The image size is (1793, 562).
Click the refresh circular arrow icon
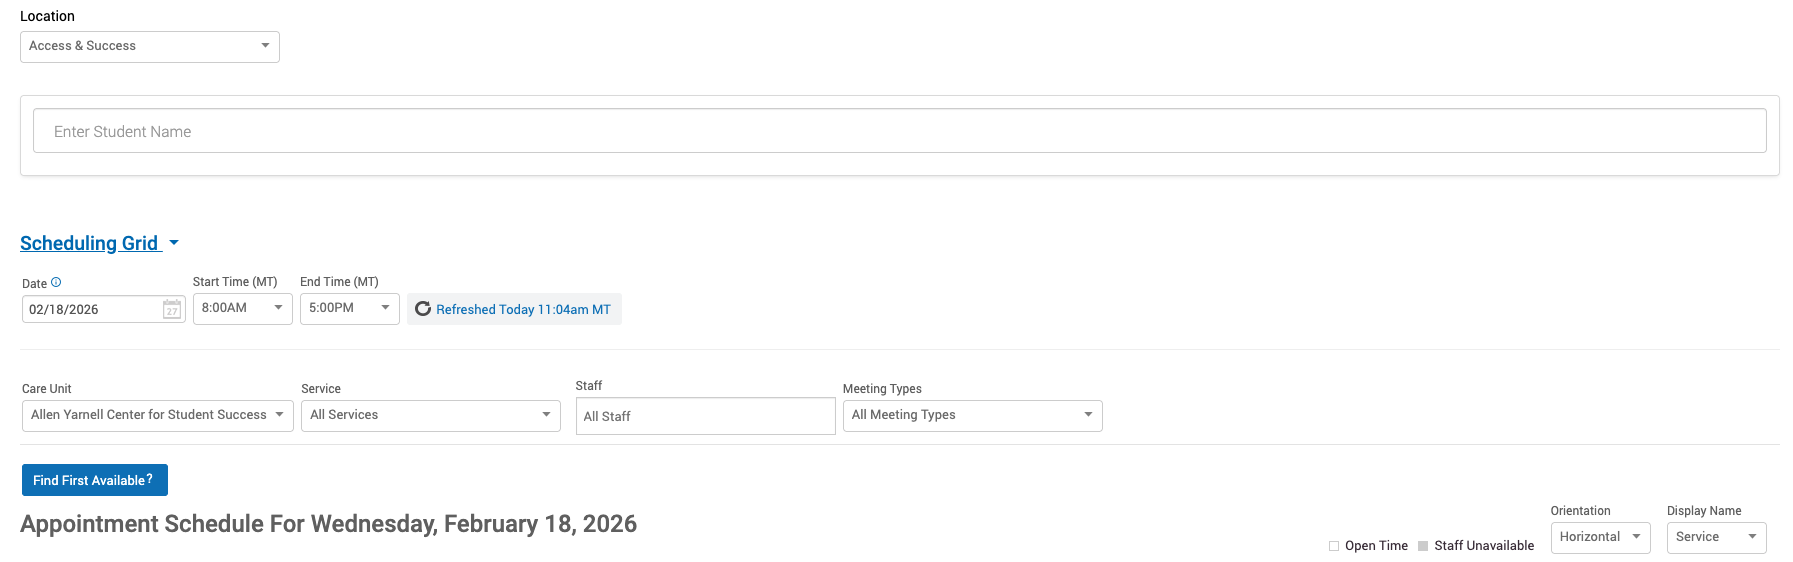423,309
